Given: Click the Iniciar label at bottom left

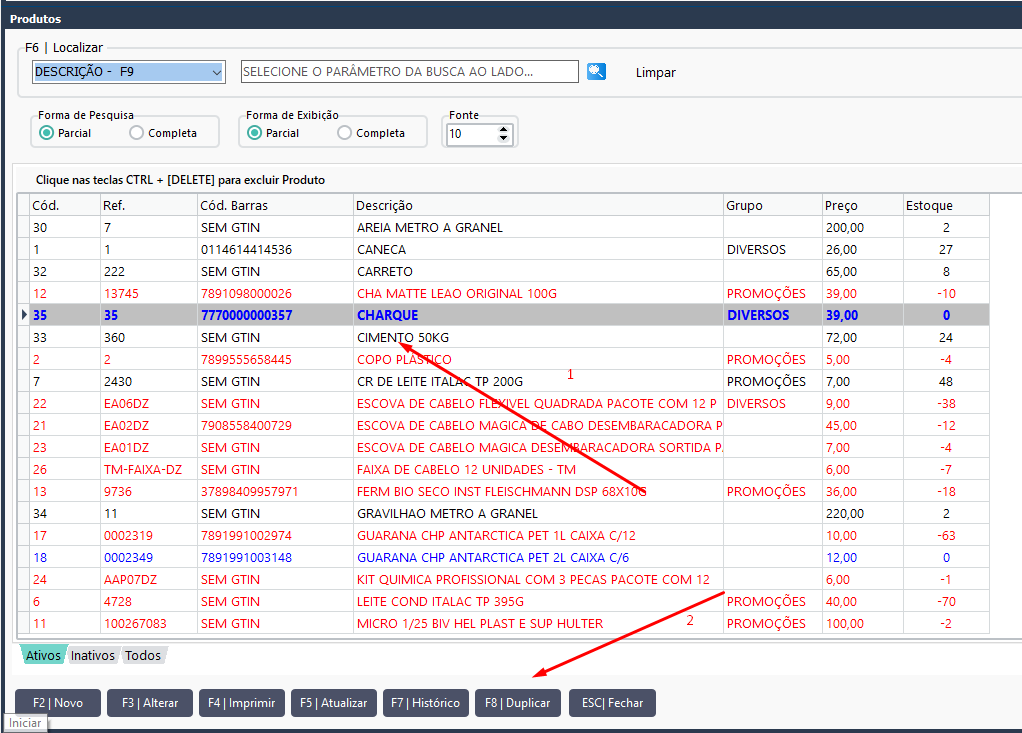Looking at the screenshot, I should [25, 723].
